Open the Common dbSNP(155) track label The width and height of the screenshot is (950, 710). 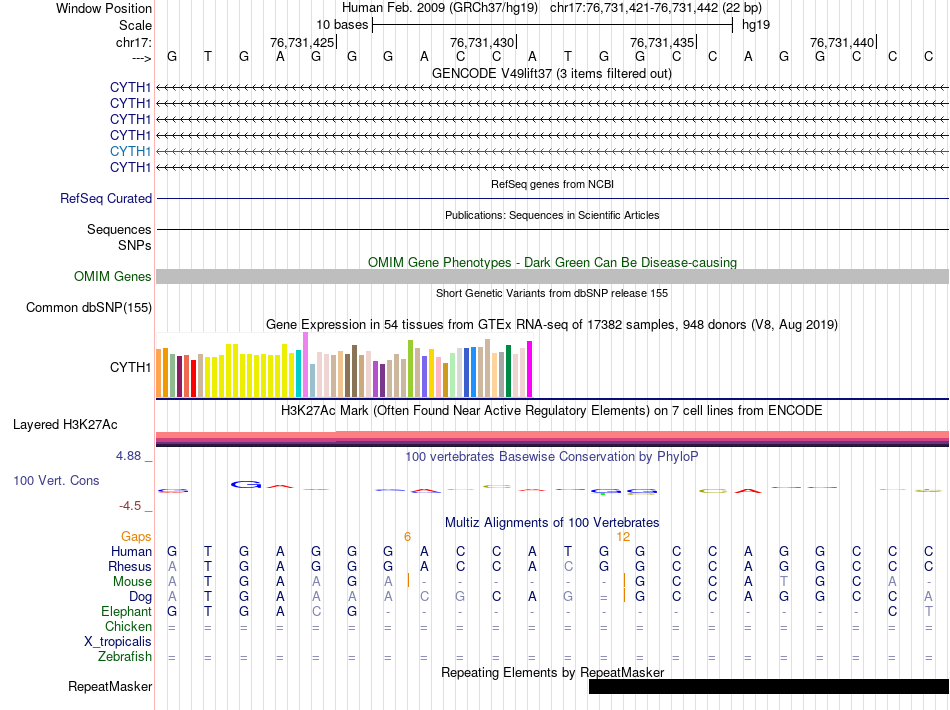click(88, 308)
